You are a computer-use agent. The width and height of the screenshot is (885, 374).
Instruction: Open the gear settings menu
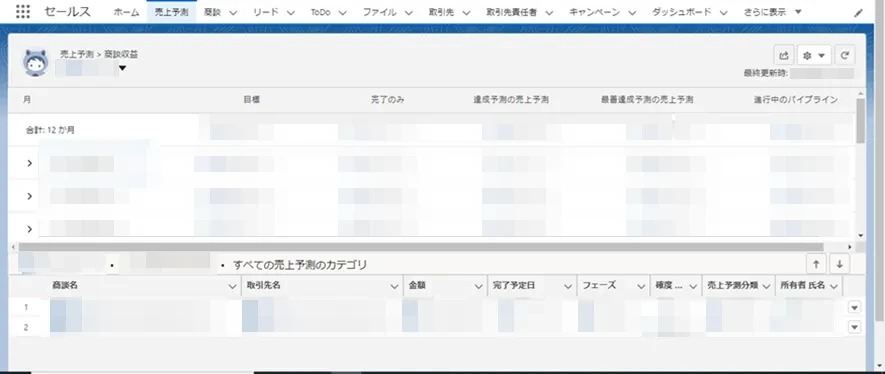point(813,55)
